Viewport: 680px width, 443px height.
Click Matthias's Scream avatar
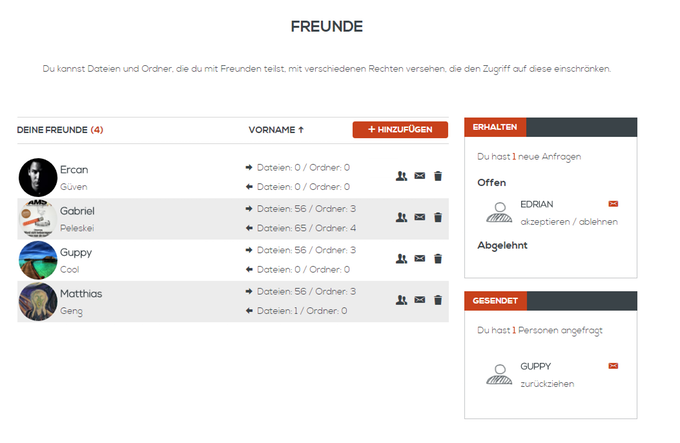[x=38, y=301]
